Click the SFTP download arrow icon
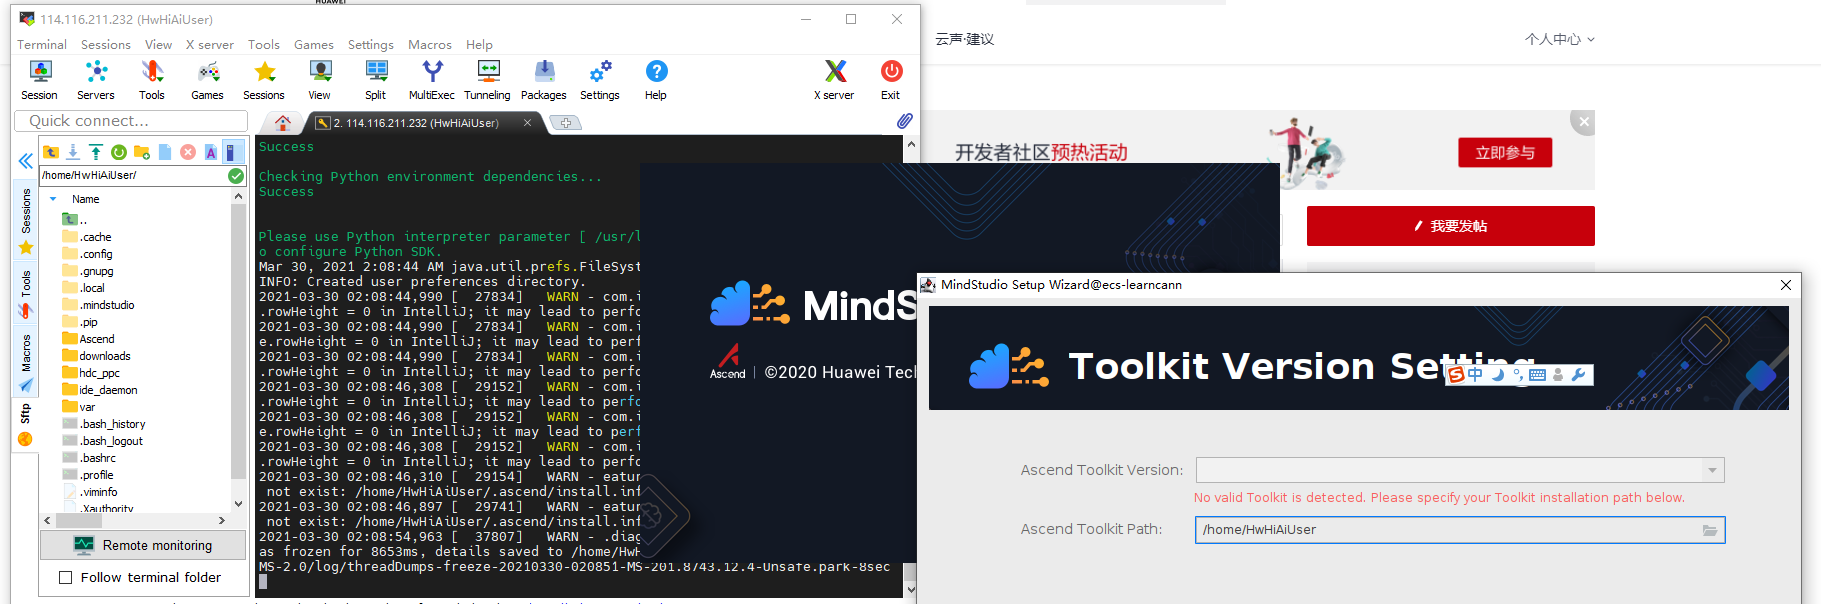The height and width of the screenshot is (604, 1821). (73, 152)
